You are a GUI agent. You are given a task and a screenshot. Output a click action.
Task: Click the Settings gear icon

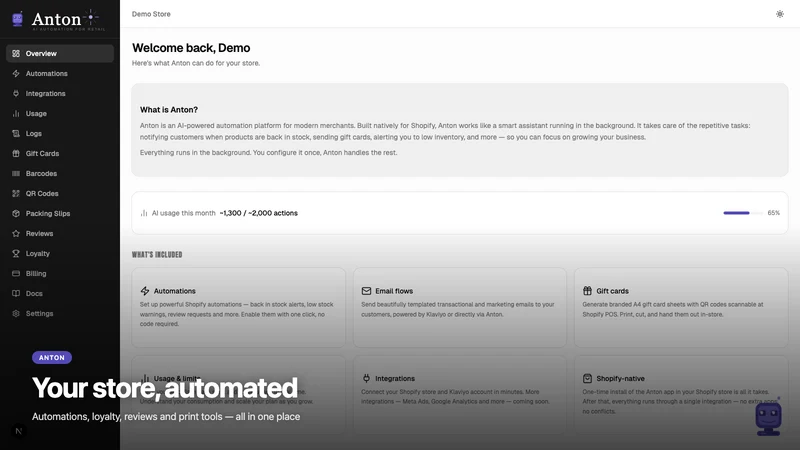click(x=16, y=313)
